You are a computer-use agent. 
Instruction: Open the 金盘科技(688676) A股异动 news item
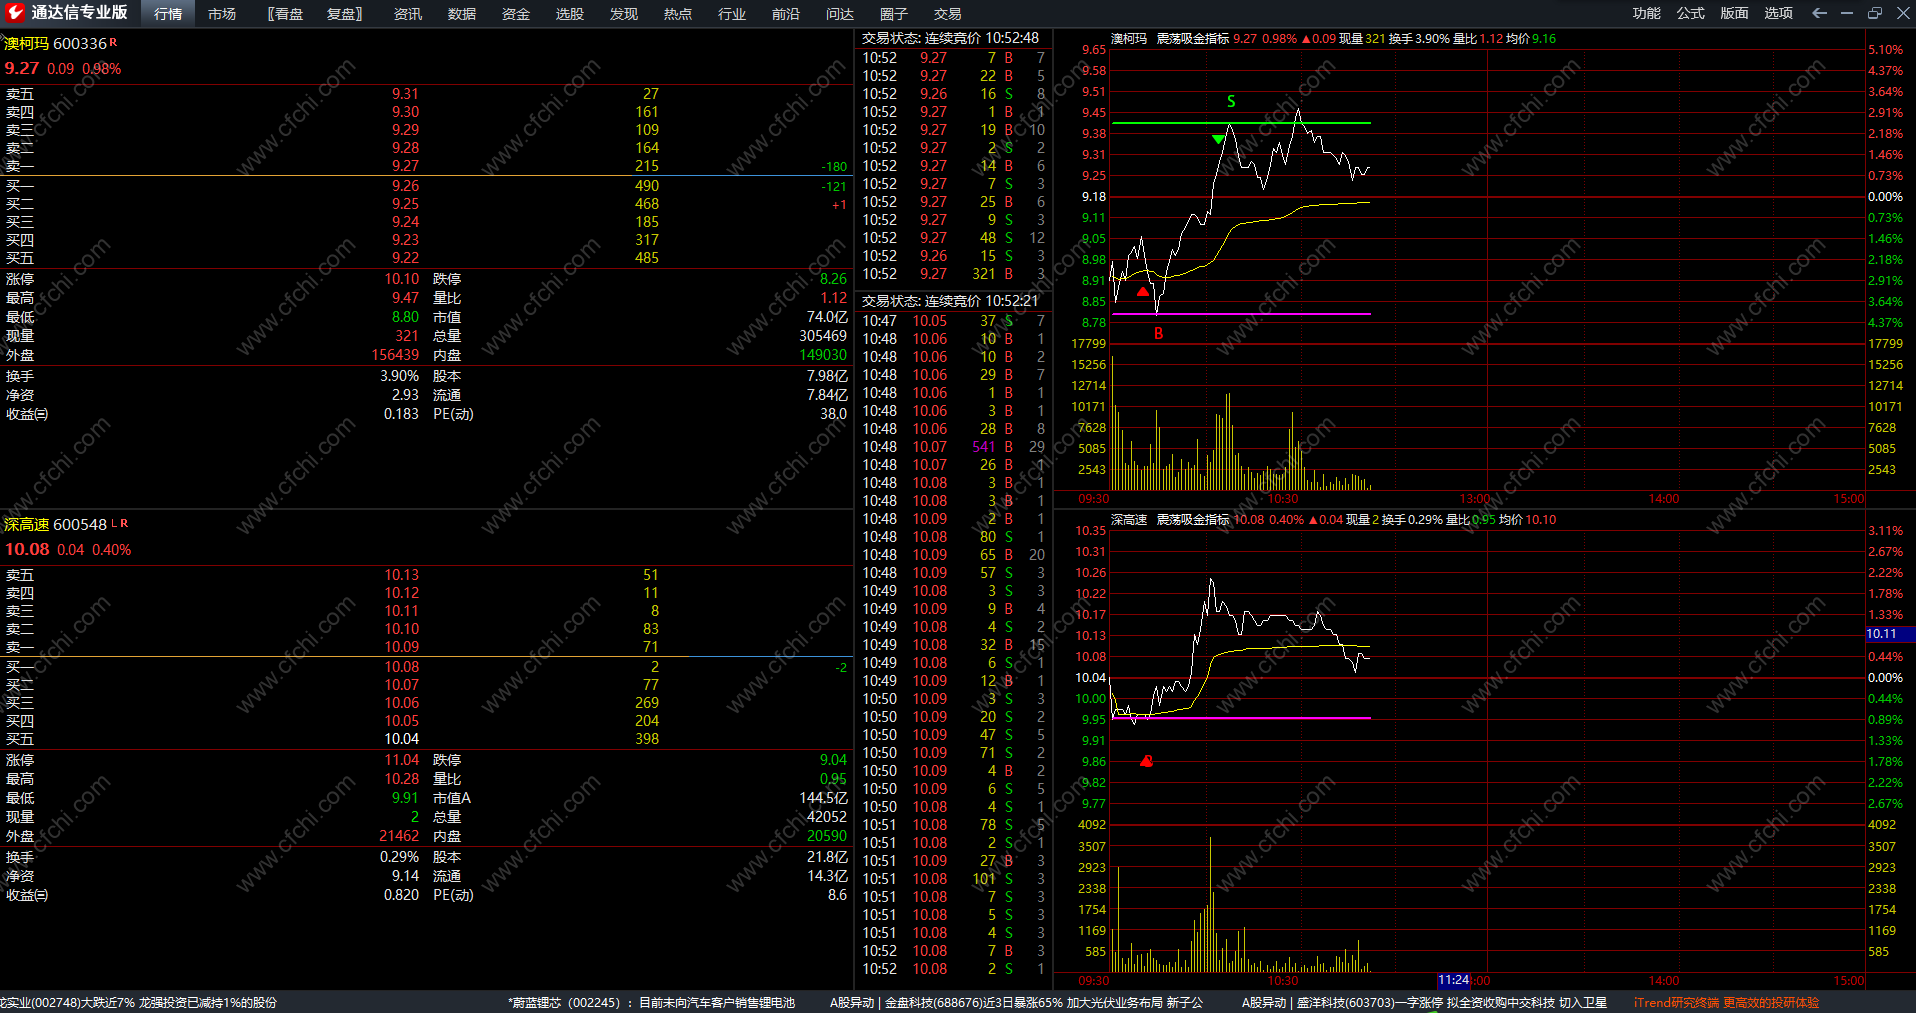(1016, 1003)
